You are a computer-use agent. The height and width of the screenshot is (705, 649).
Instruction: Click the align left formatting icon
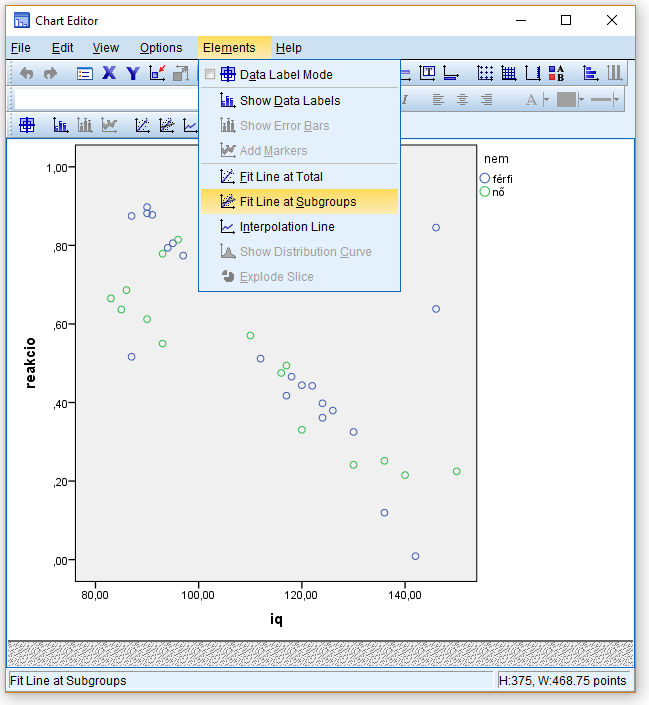click(x=438, y=99)
